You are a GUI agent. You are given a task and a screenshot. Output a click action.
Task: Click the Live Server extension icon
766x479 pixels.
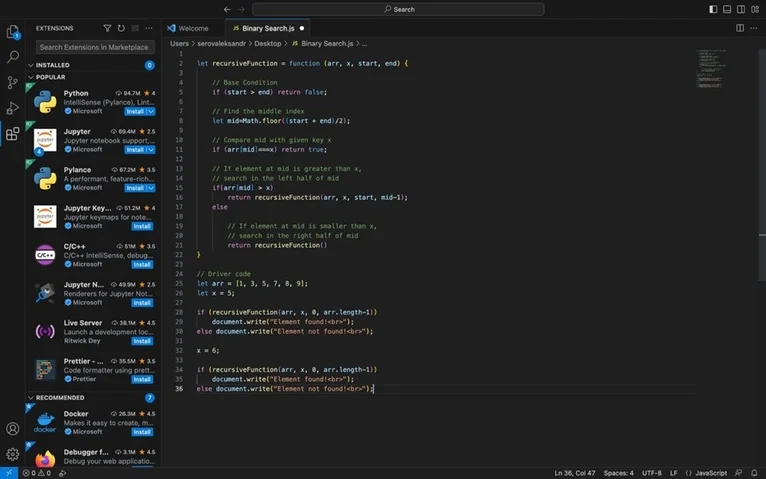(45, 332)
